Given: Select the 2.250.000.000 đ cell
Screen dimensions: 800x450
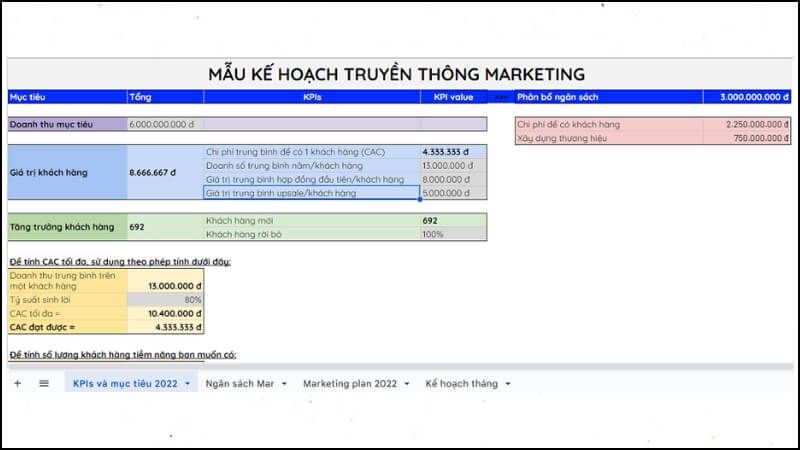Looking at the screenshot, I should (747, 124).
